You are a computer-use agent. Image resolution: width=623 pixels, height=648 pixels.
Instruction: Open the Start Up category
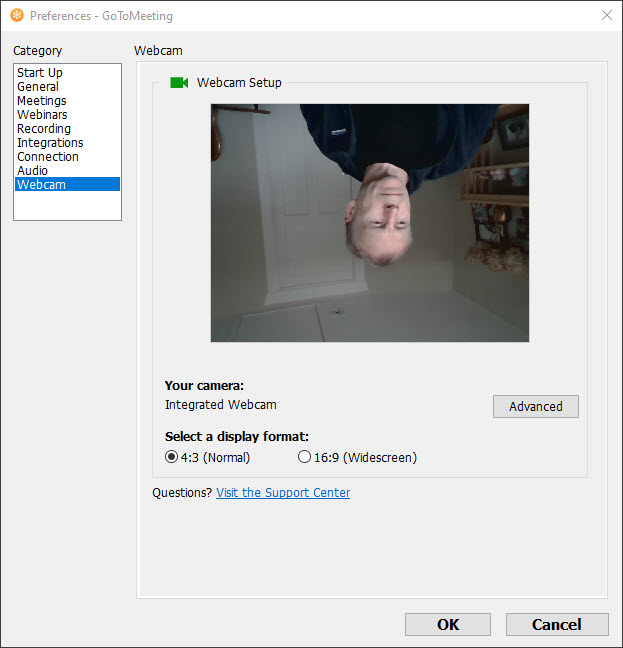coord(40,73)
